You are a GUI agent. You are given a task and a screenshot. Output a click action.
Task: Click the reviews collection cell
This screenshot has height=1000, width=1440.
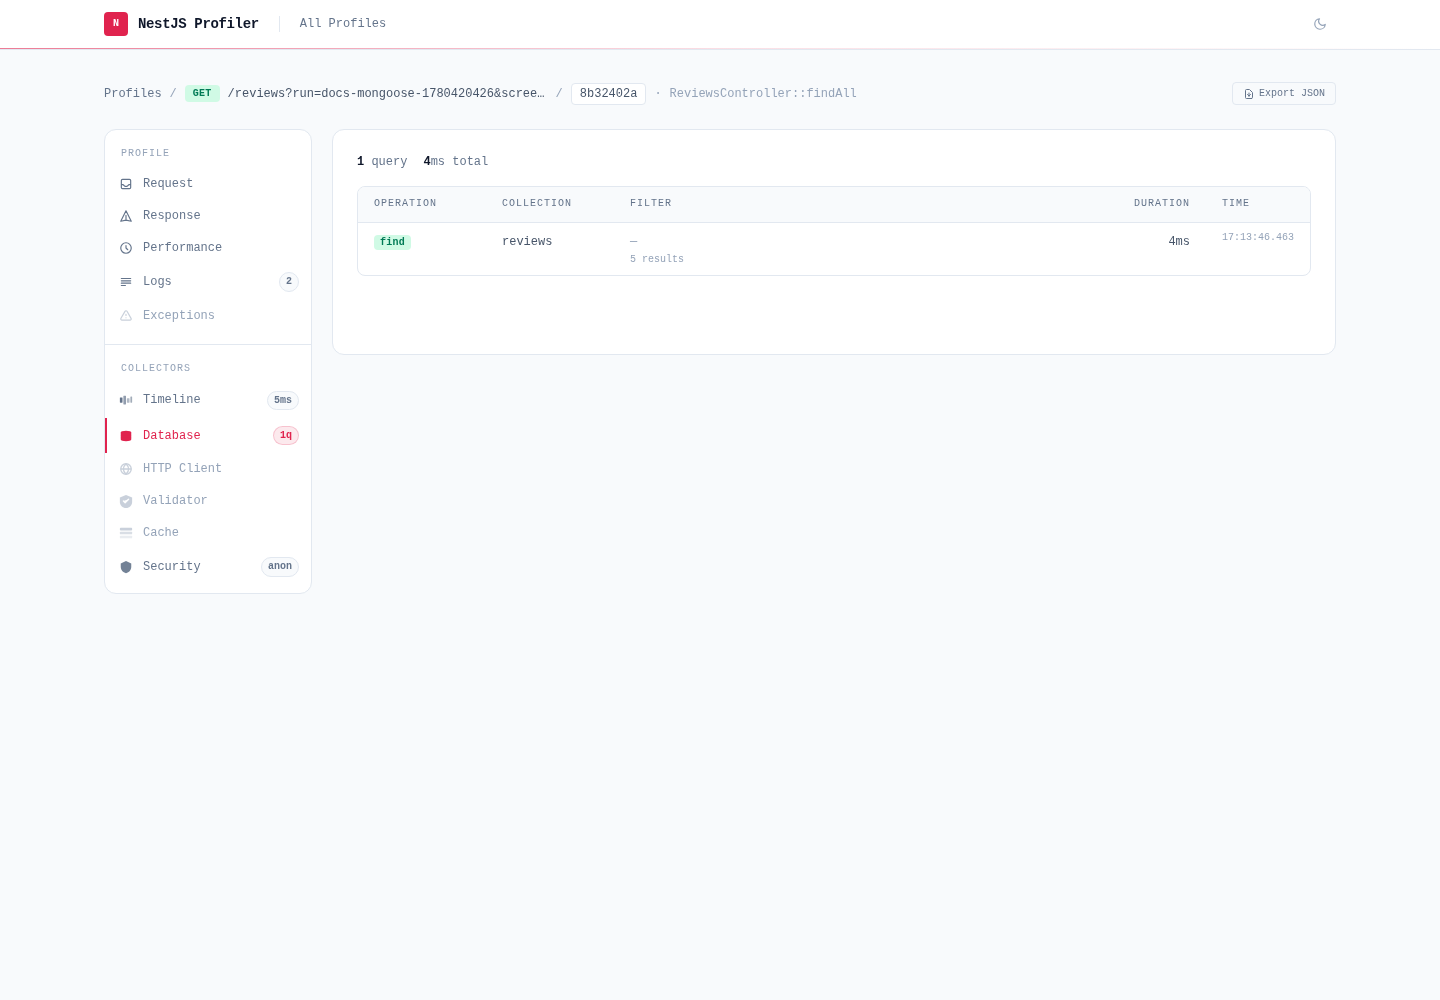point(527,242)
